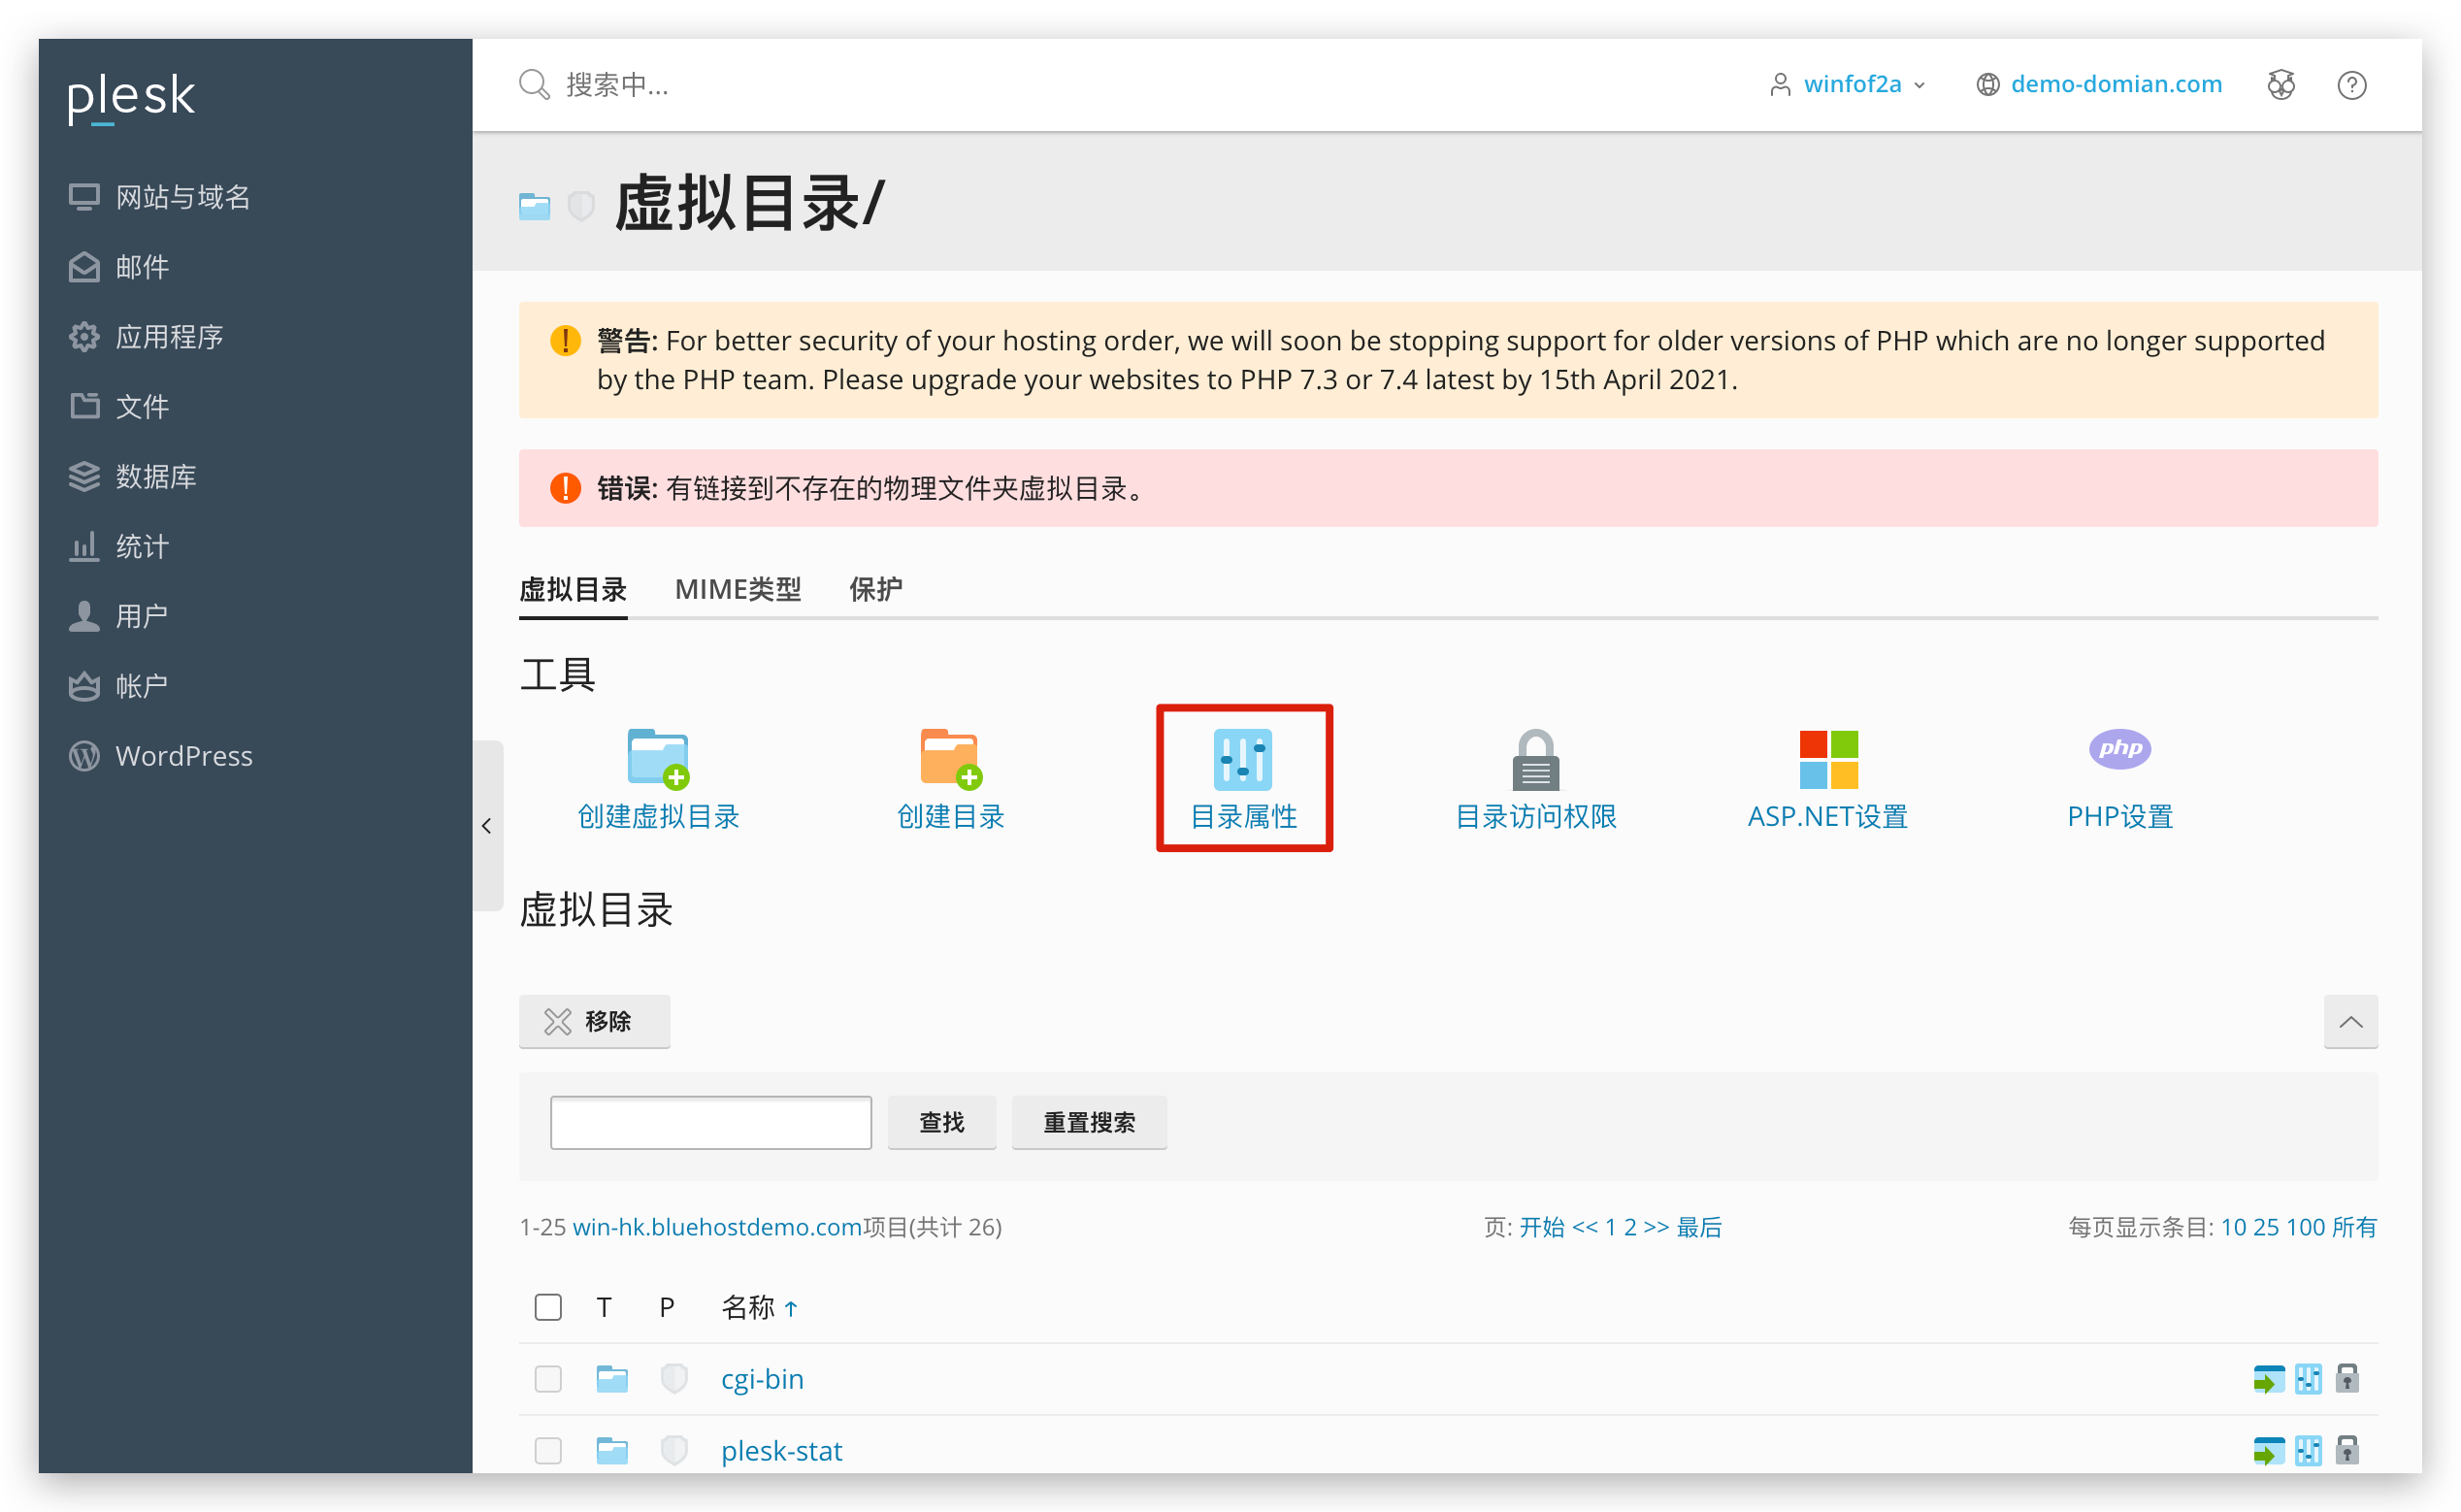The width and height of the screenshot is (2461, 1512).
Task: Switch to the MIME类型 tab
Action: coord(738,589)
